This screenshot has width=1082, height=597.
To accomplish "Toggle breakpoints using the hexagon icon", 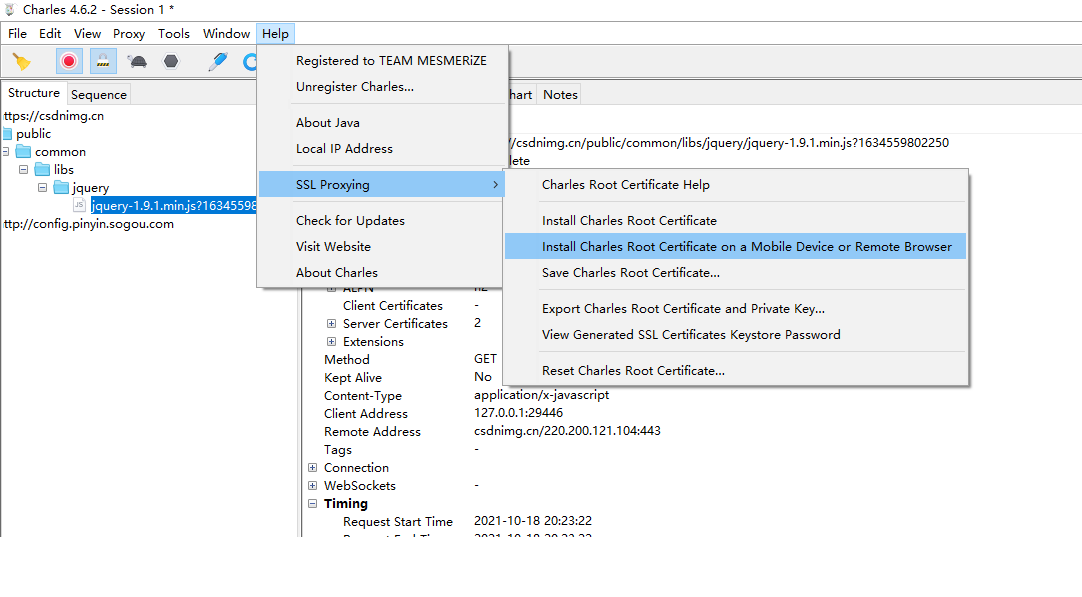I will click(x=171, y=61).
